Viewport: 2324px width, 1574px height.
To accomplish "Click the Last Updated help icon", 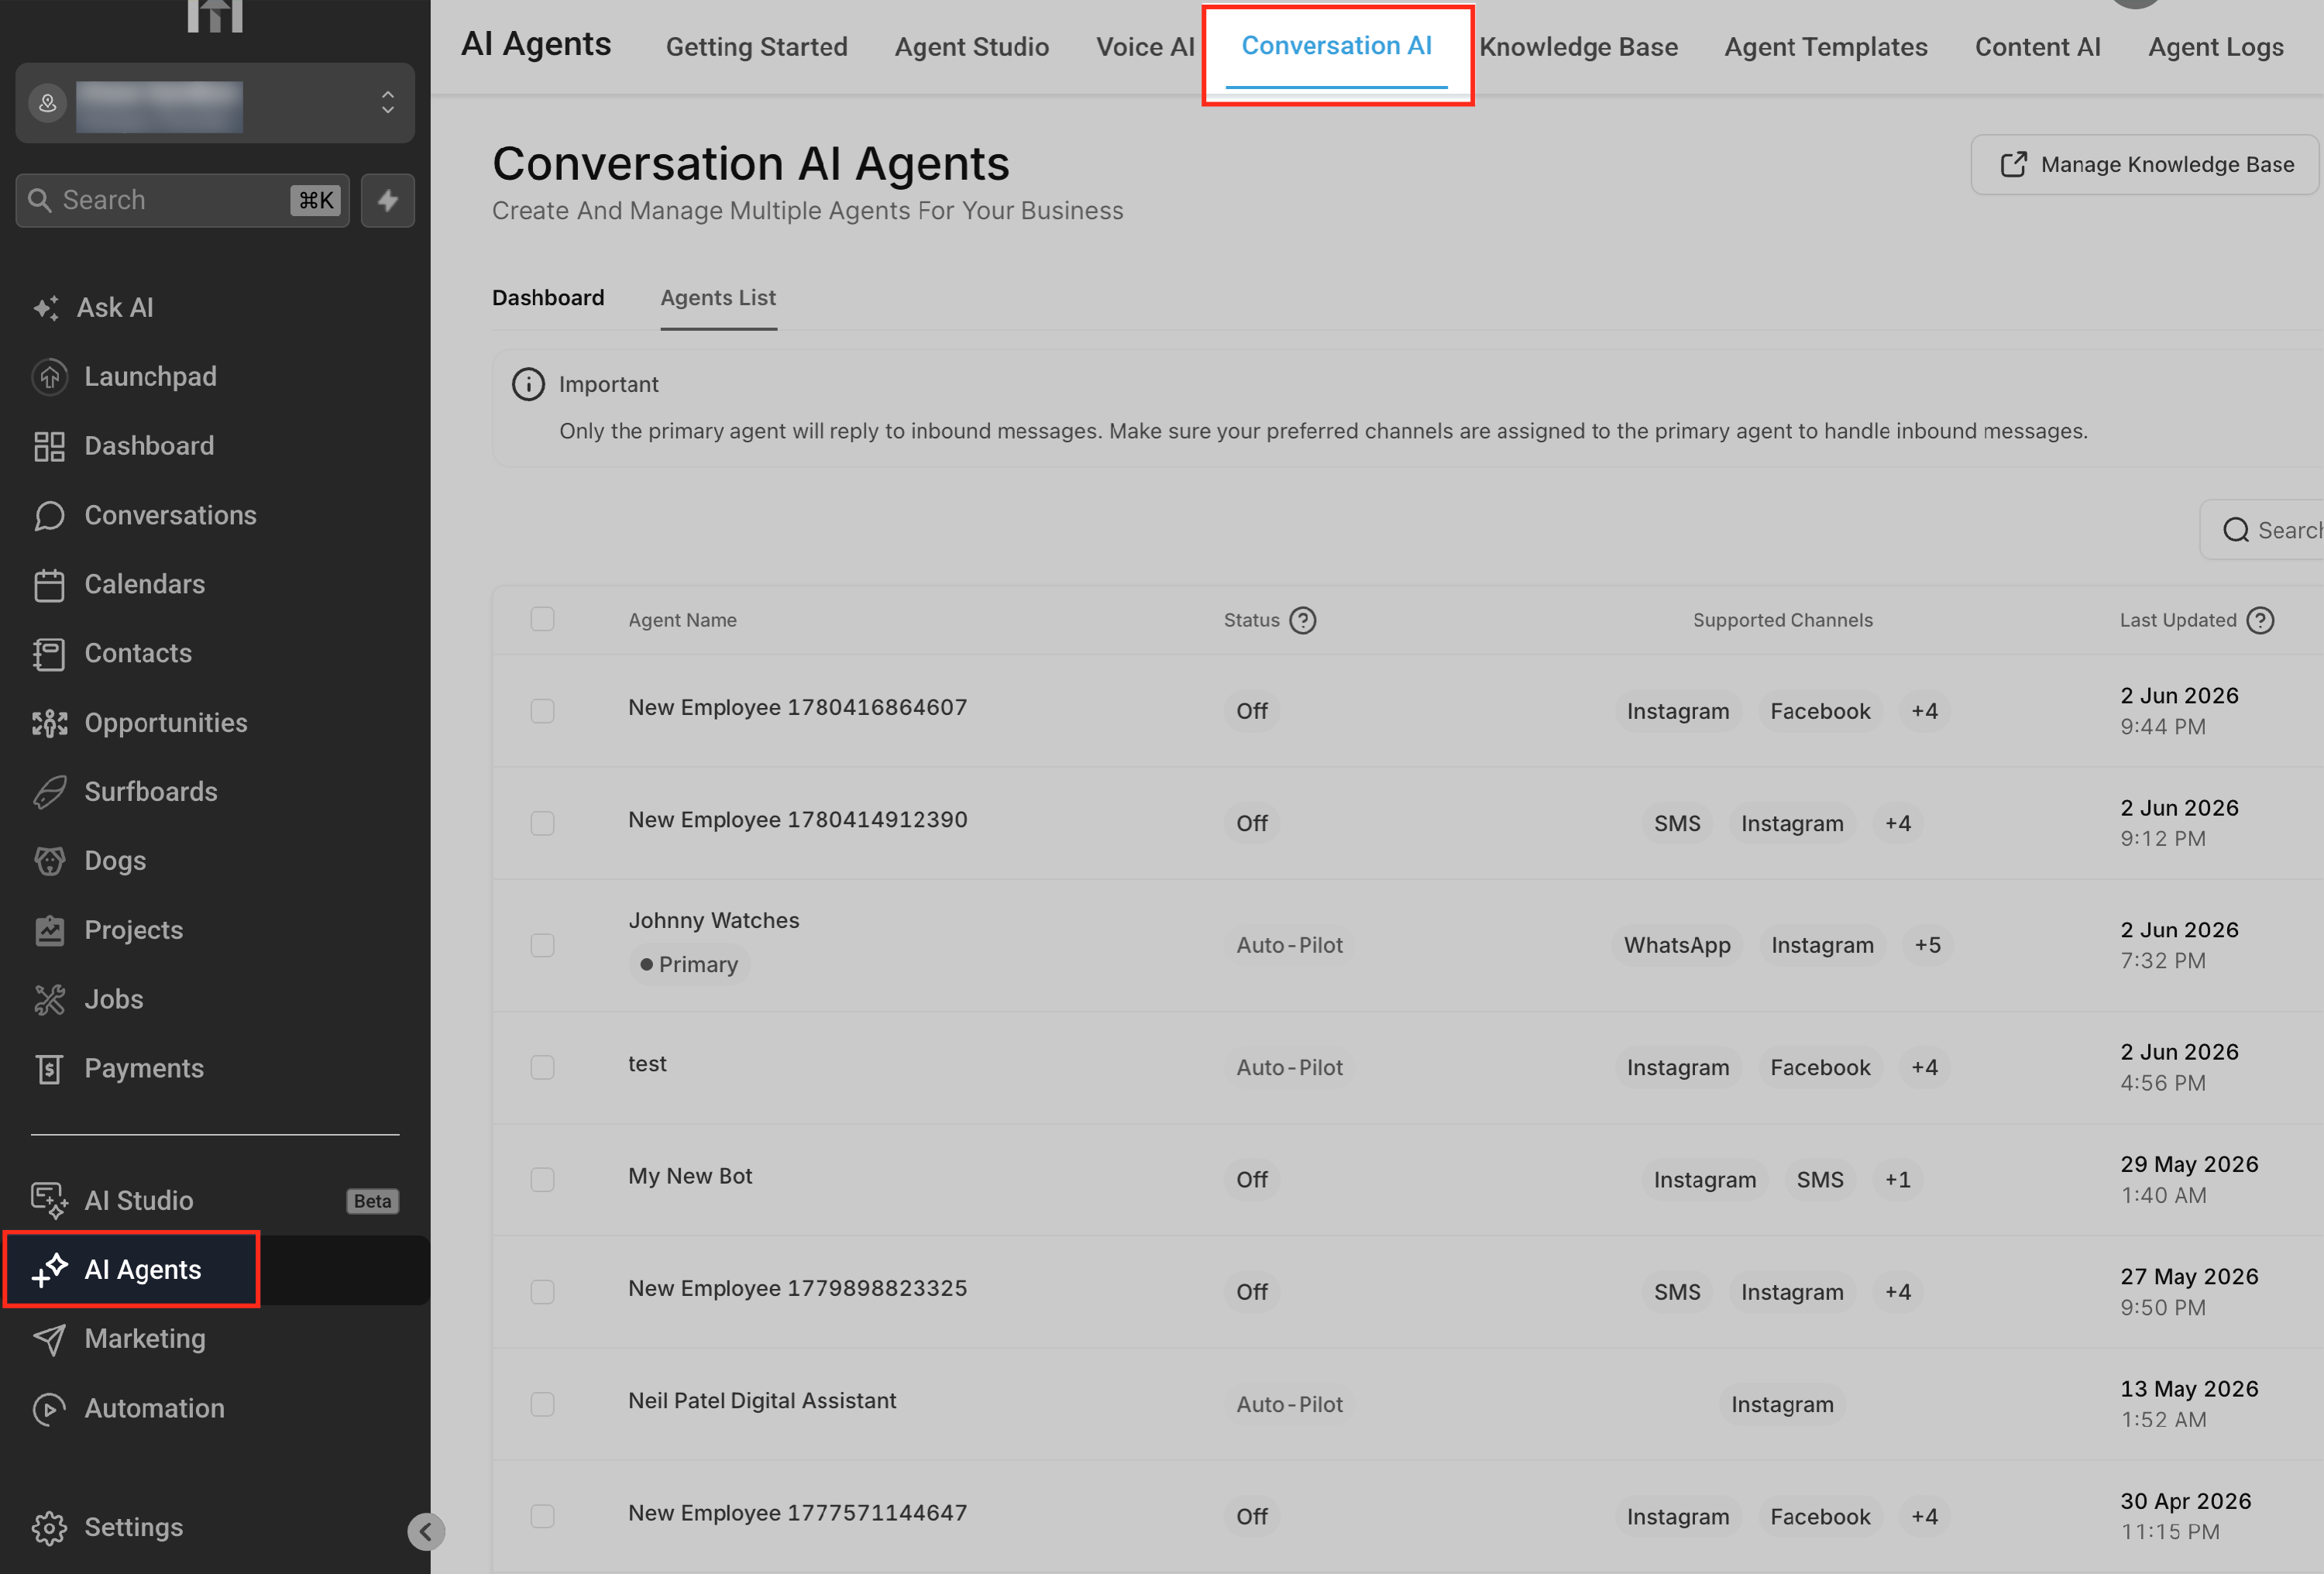I will tap(2260, 620).
